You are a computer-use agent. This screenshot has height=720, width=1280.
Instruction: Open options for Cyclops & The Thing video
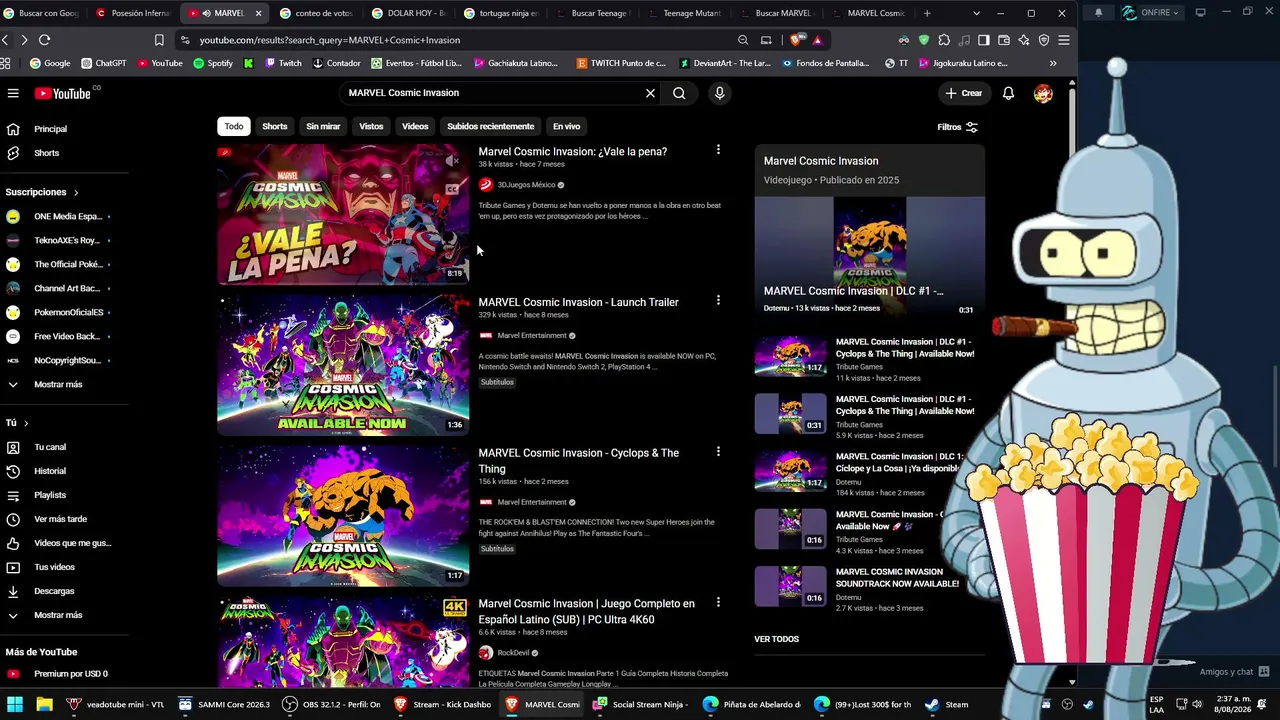tap(718, 452)
